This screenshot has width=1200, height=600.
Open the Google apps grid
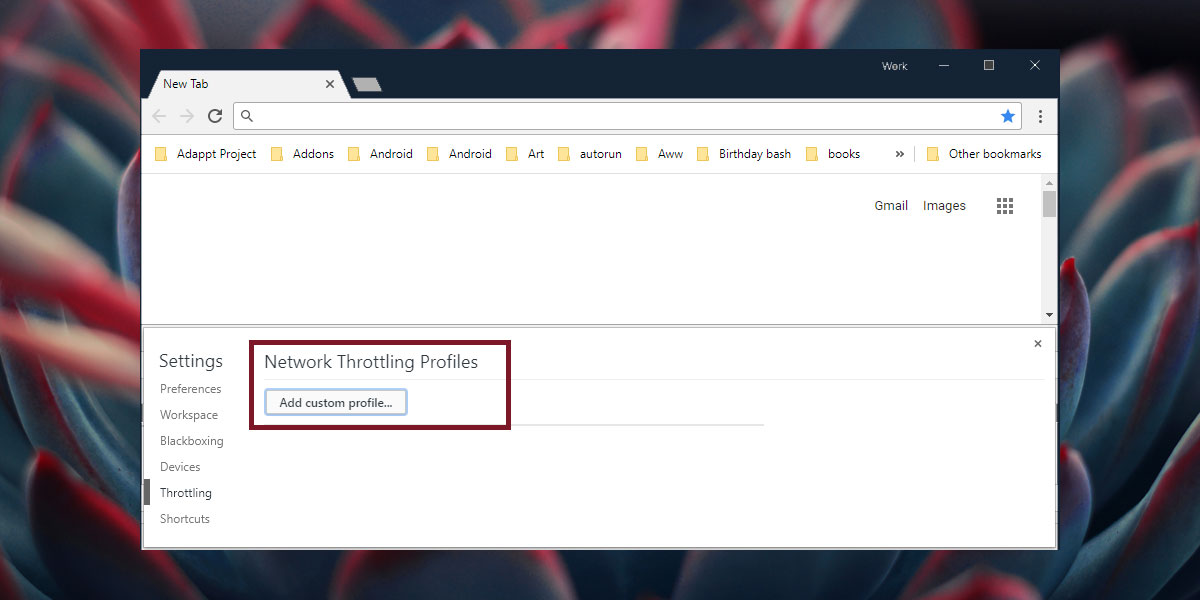click(x=1005, y=206)
